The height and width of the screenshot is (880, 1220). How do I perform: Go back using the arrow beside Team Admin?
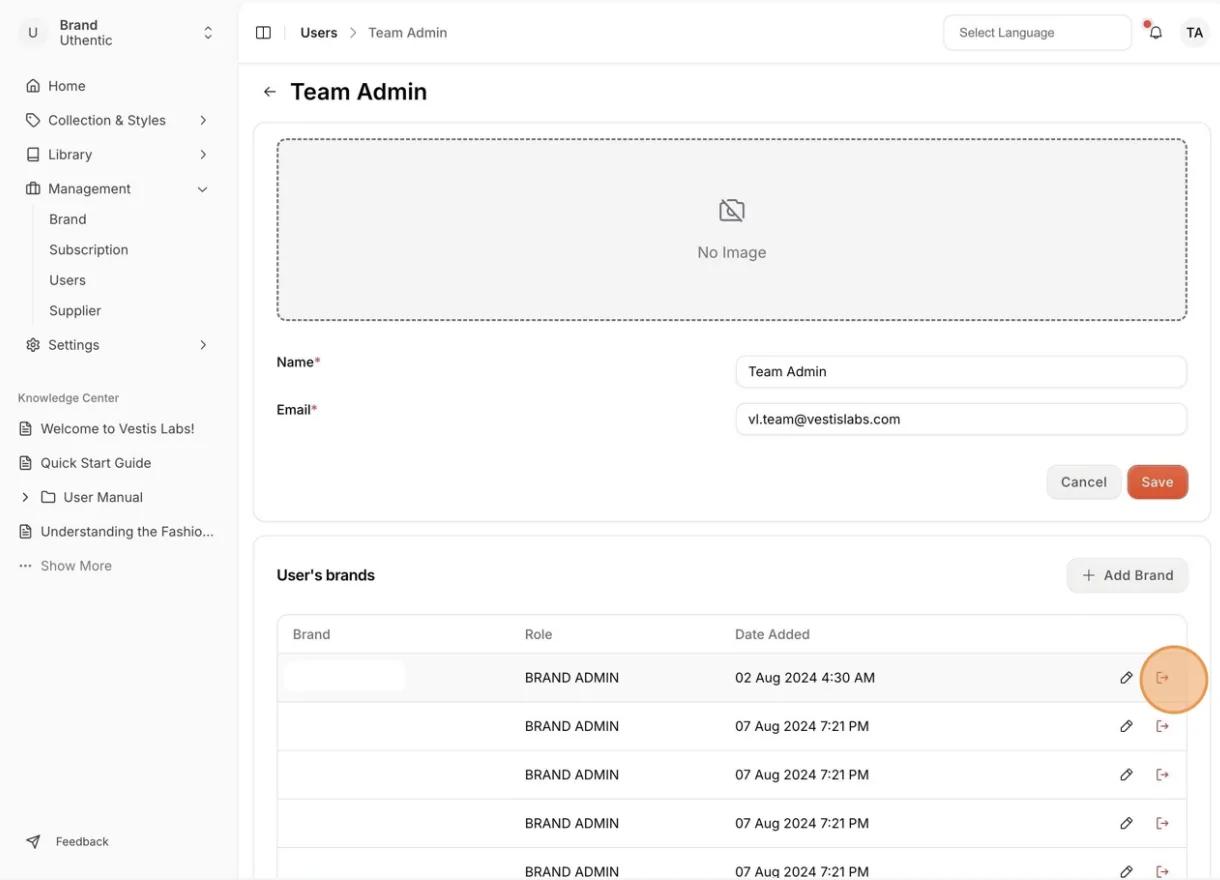coord(269,92)
